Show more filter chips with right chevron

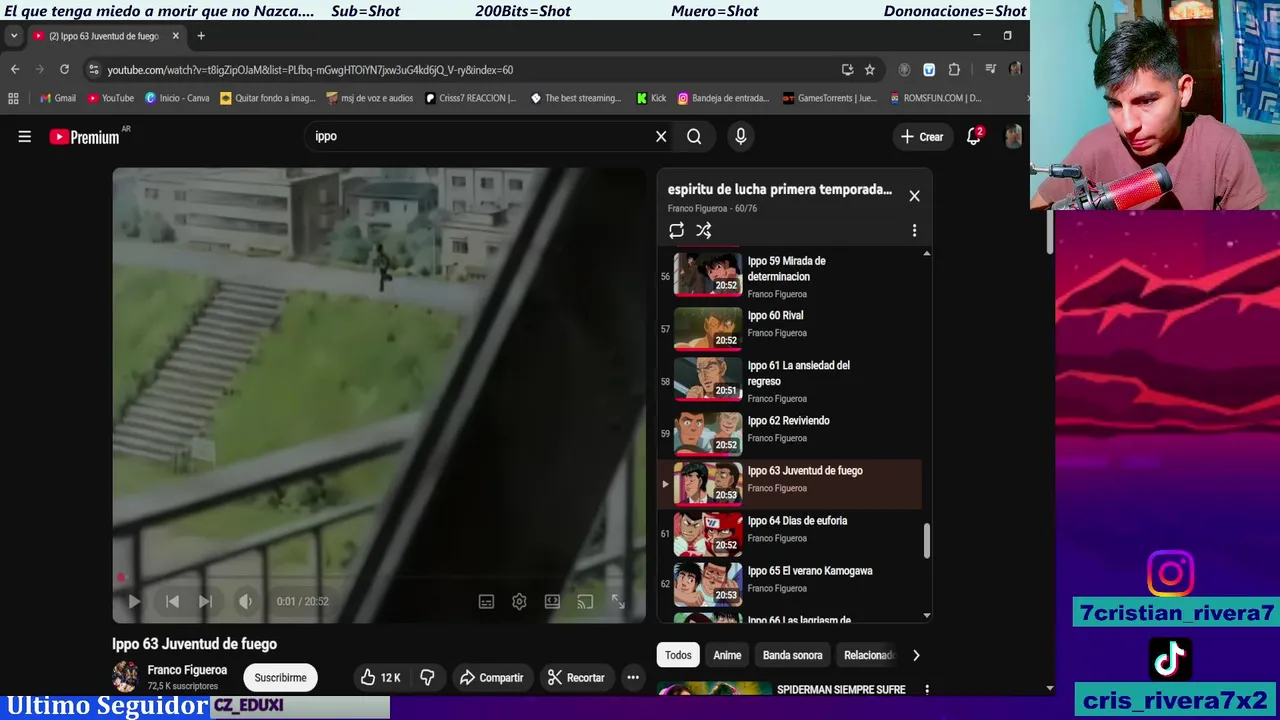pyautogui.click(x=916, y=655)
